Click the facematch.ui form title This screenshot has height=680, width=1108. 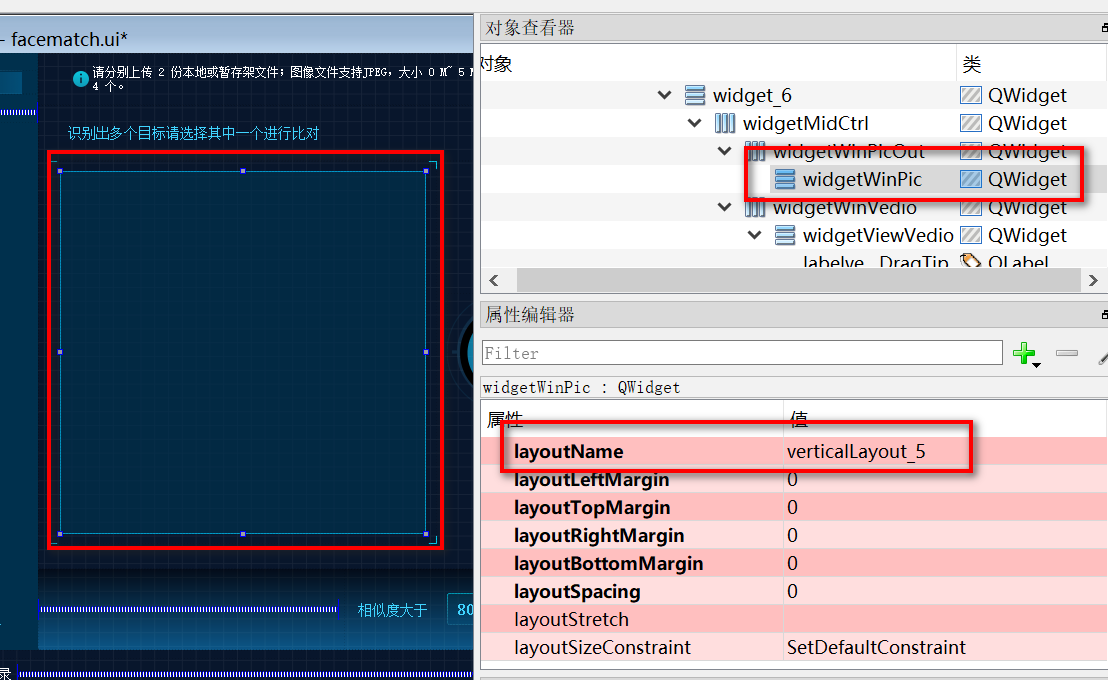69,39
